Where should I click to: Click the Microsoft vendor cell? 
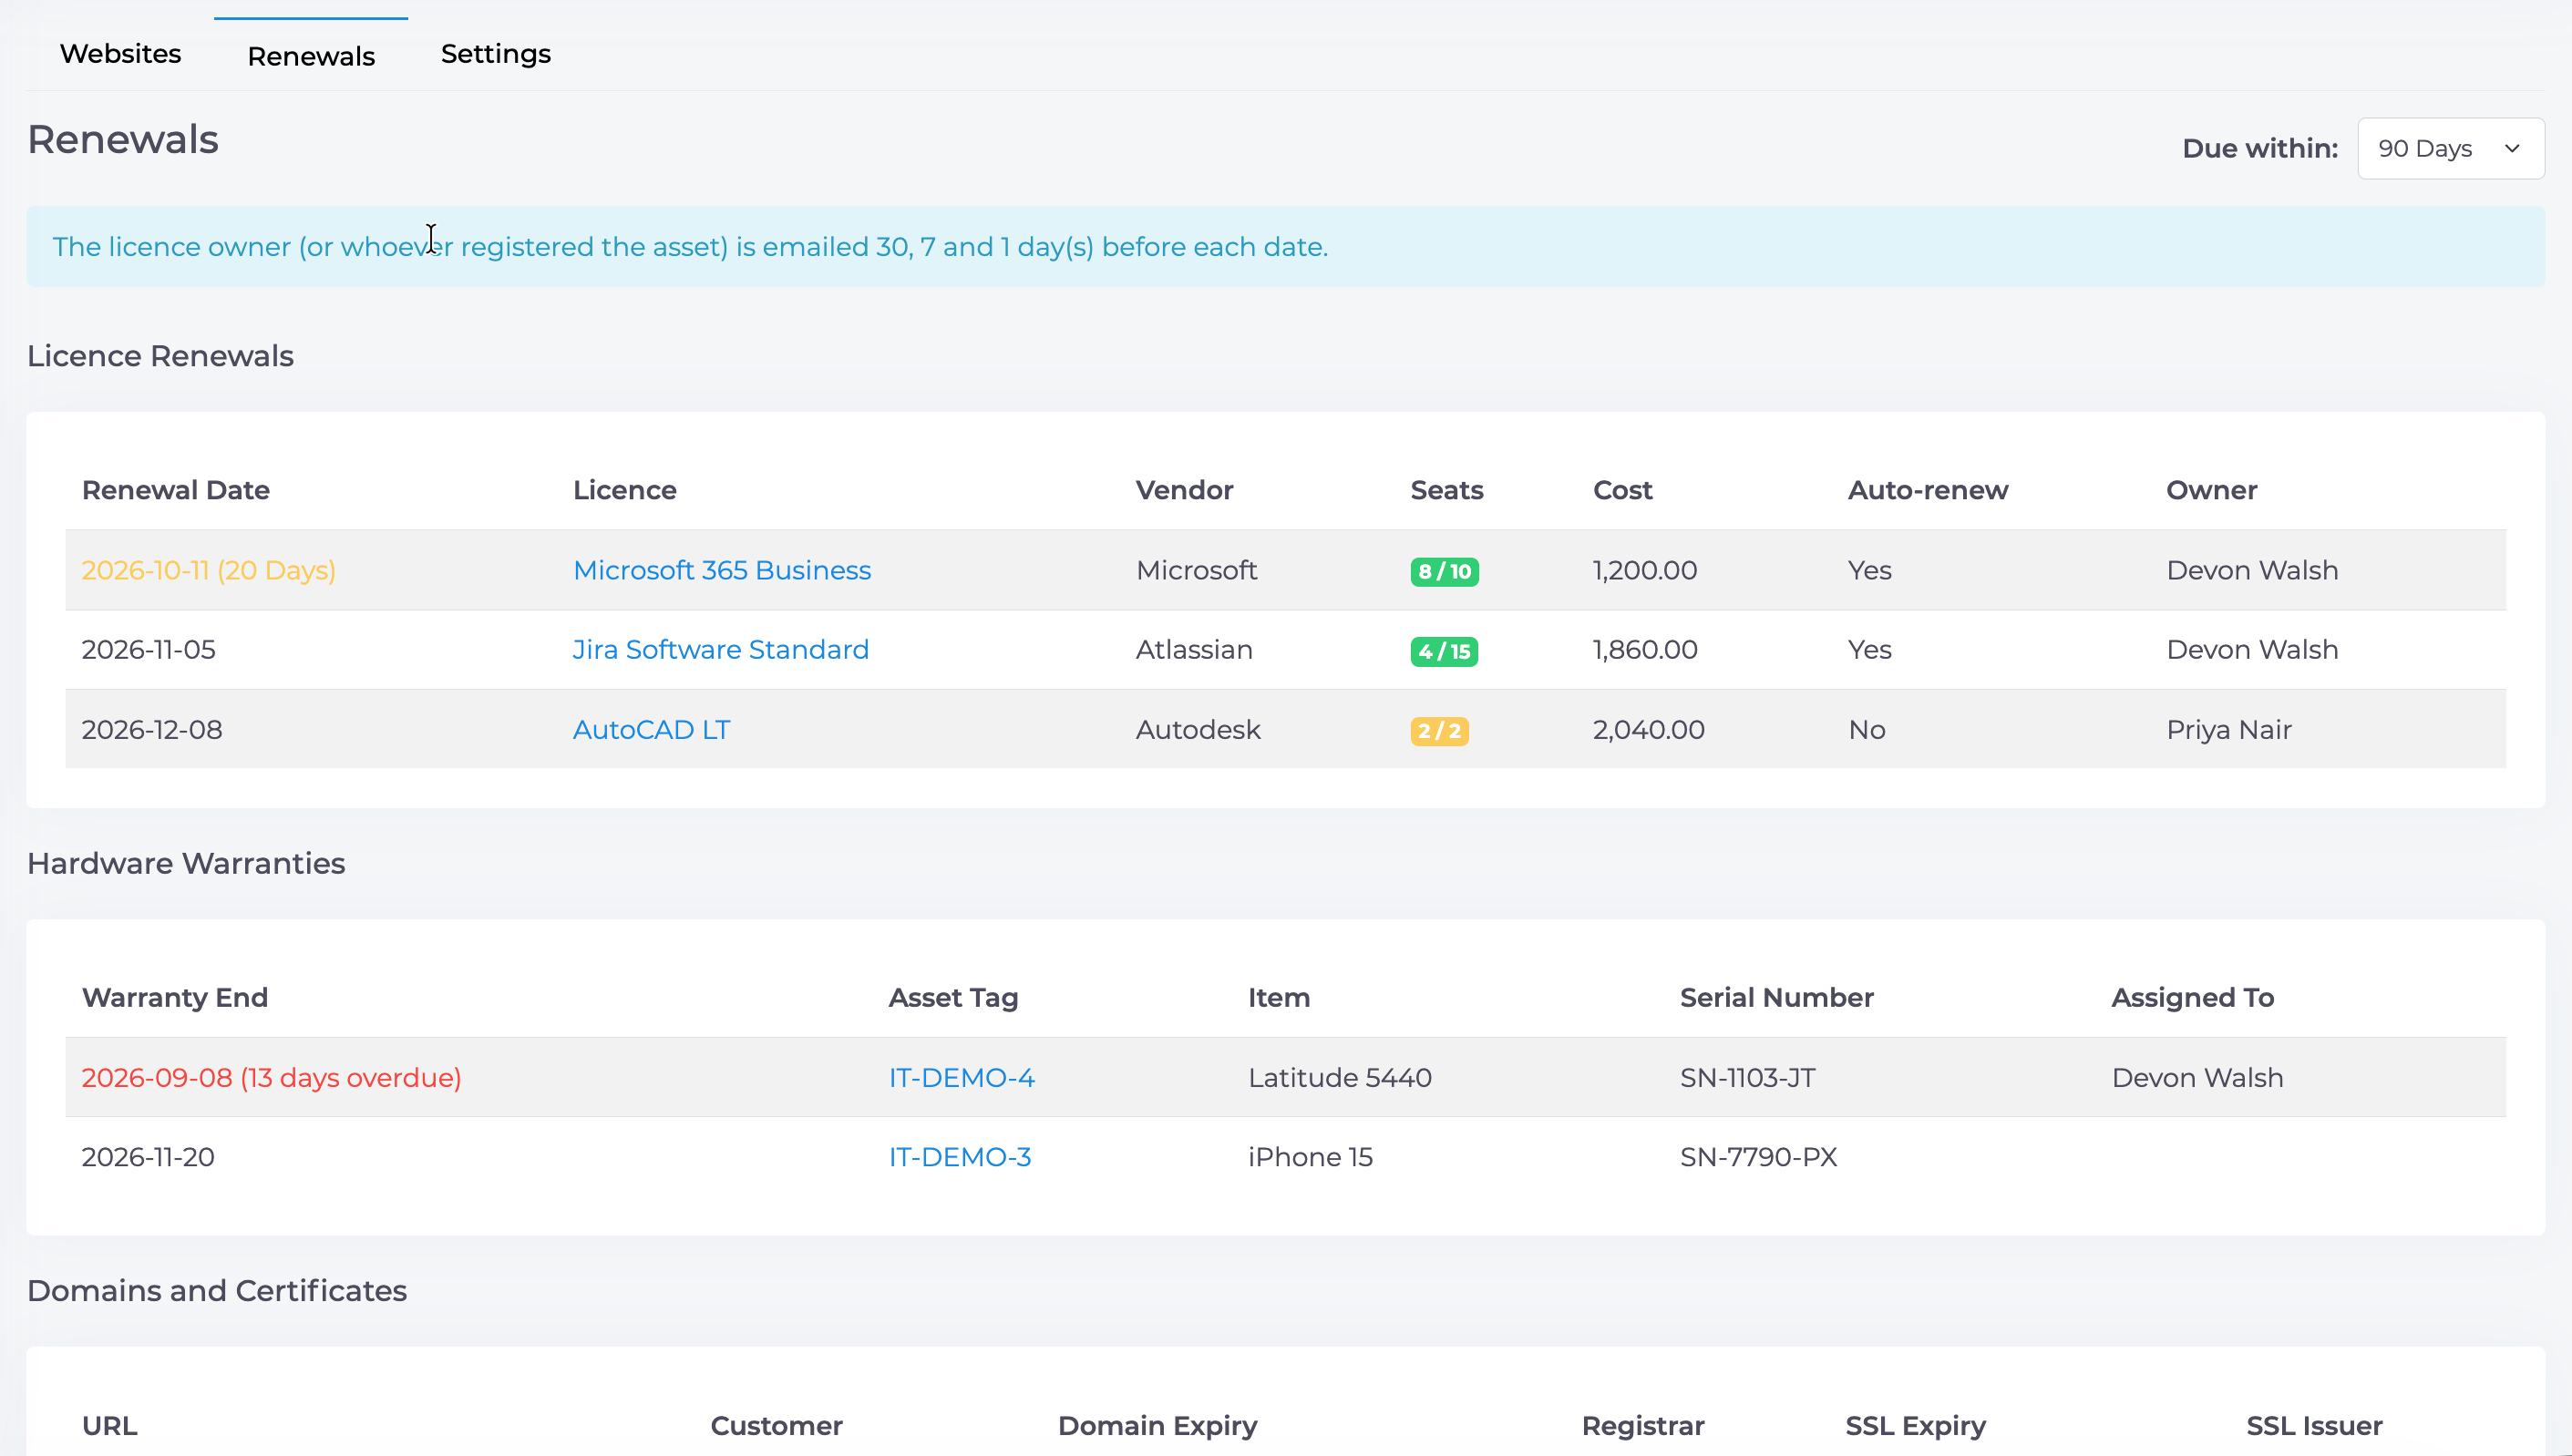tap(1196, 570)
